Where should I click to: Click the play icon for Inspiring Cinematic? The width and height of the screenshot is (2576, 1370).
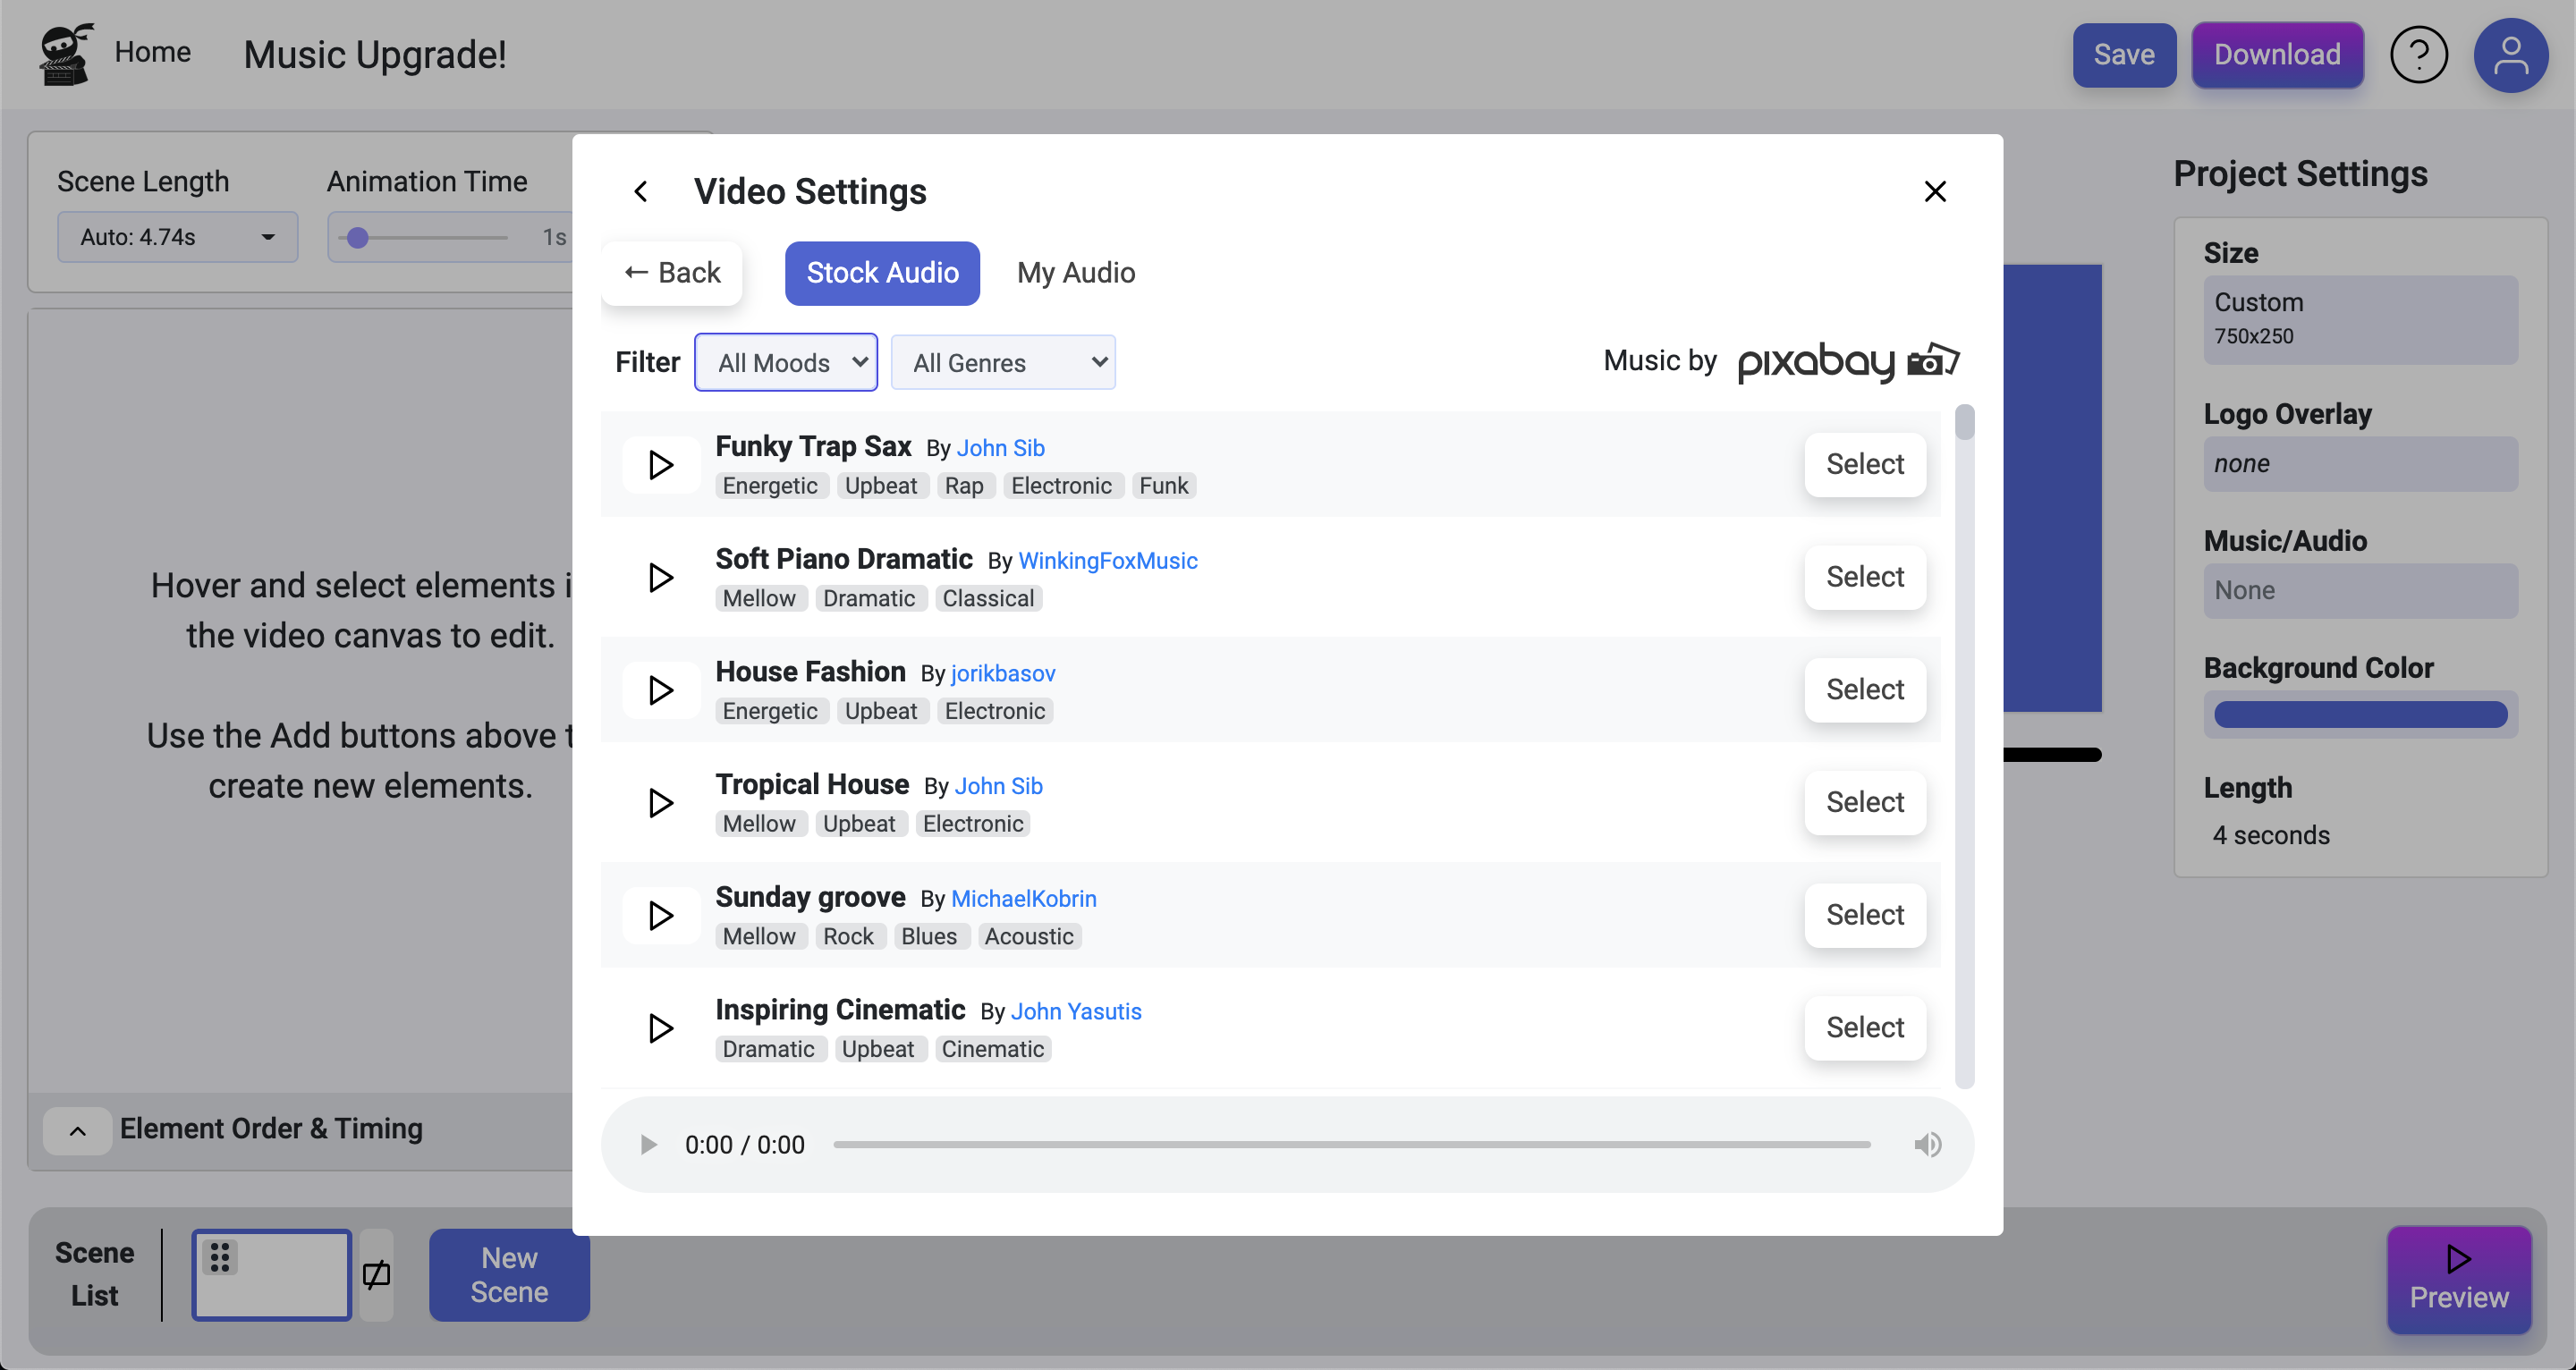click(x=659, y=1027)
